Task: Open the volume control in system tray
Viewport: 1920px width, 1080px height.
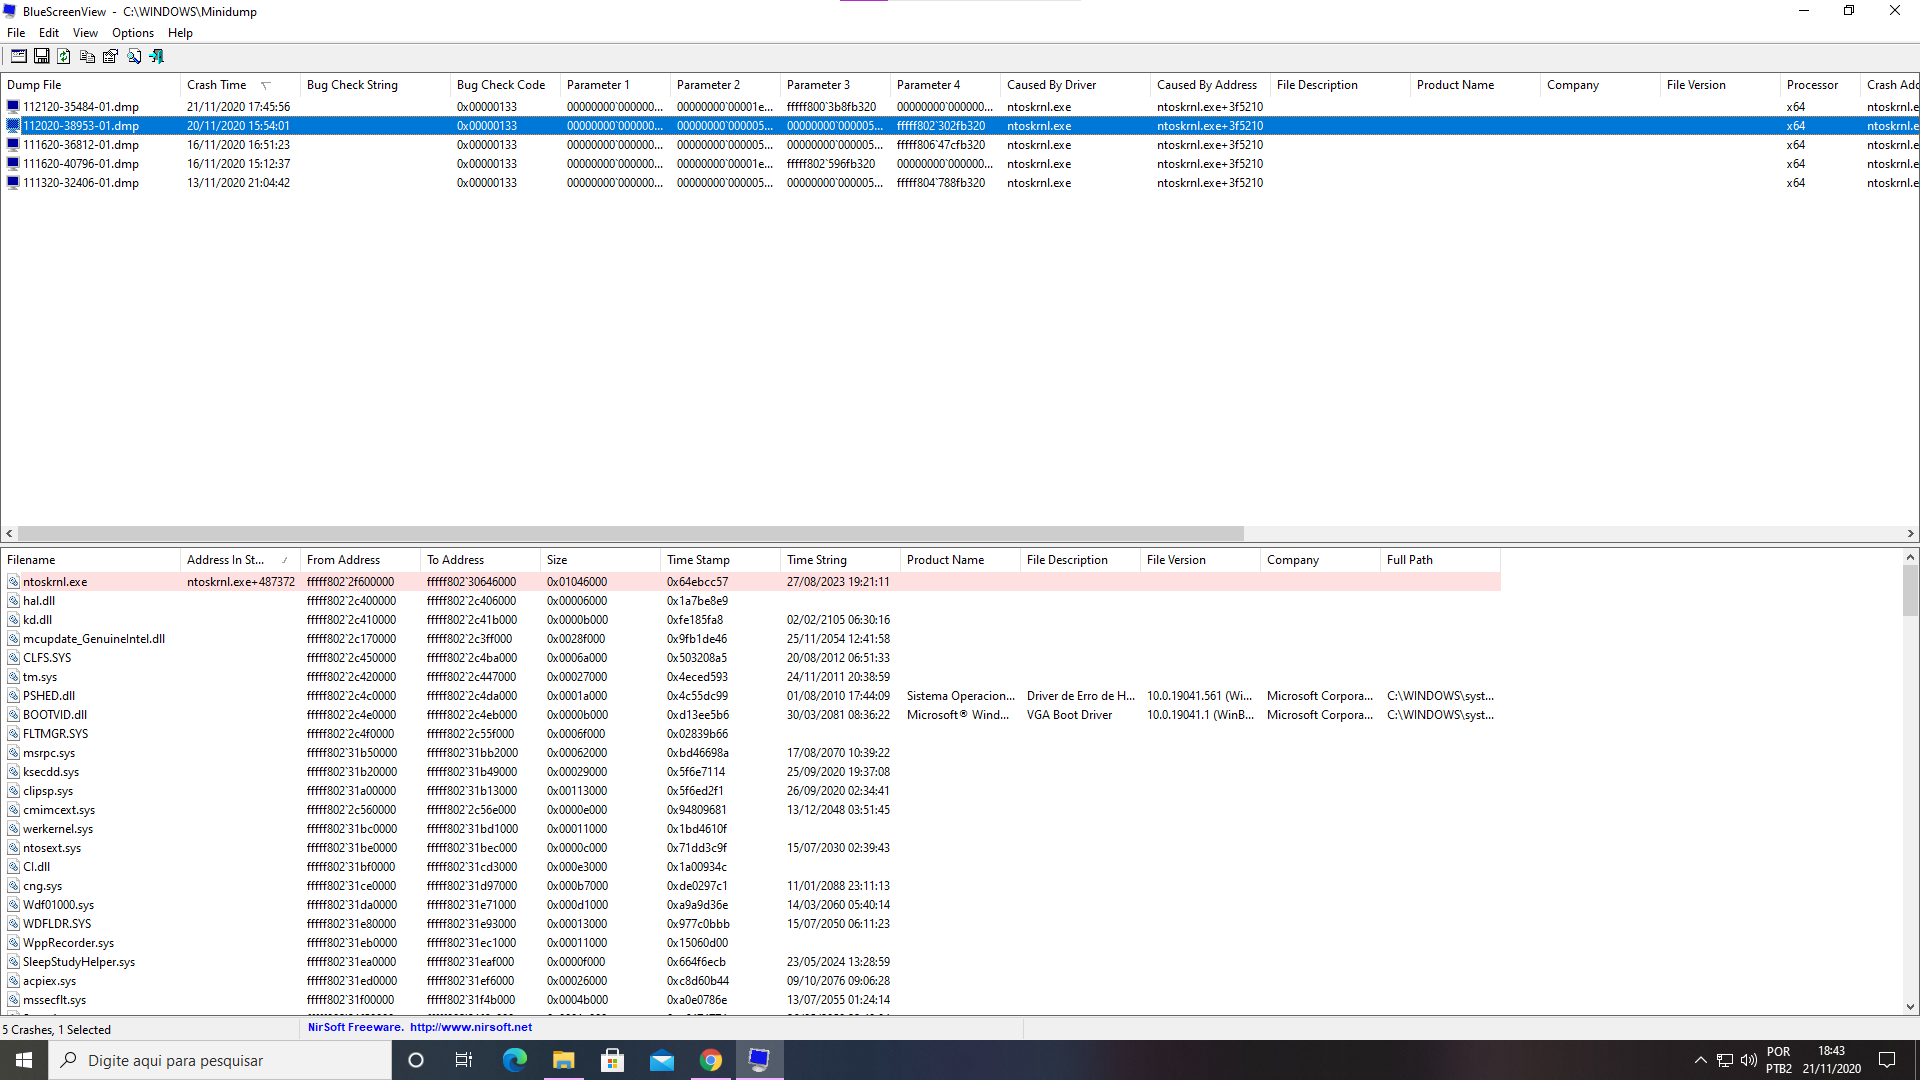Action: pyautogui.click(x=1748, y=1060)
